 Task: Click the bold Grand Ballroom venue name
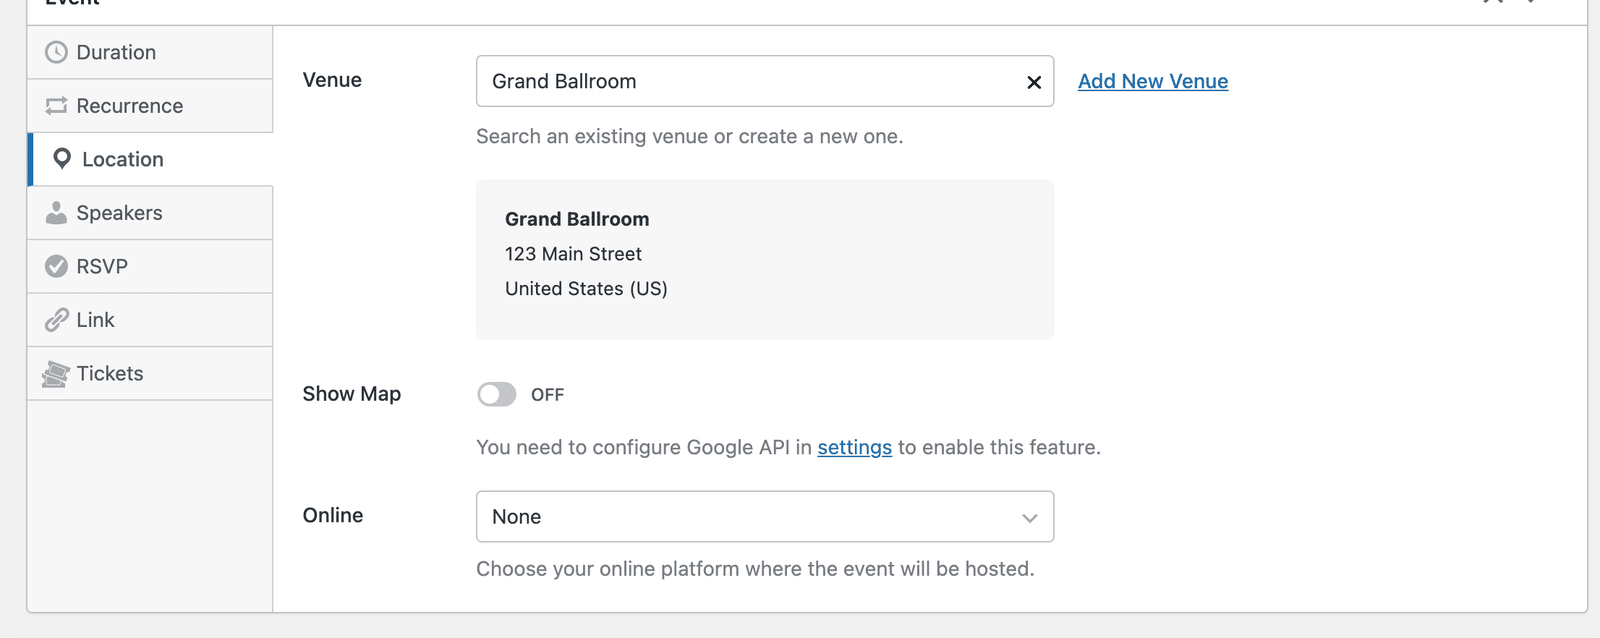577,219
